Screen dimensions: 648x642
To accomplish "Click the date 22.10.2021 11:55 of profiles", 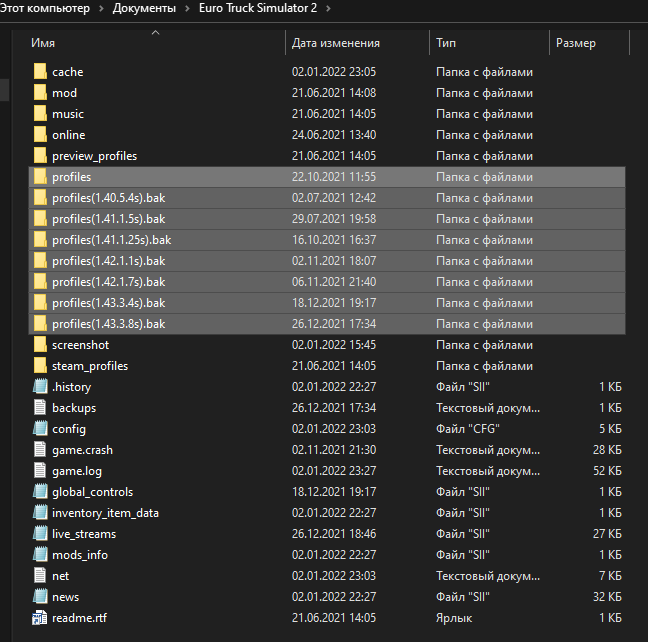I will click(x=334, y=177).
